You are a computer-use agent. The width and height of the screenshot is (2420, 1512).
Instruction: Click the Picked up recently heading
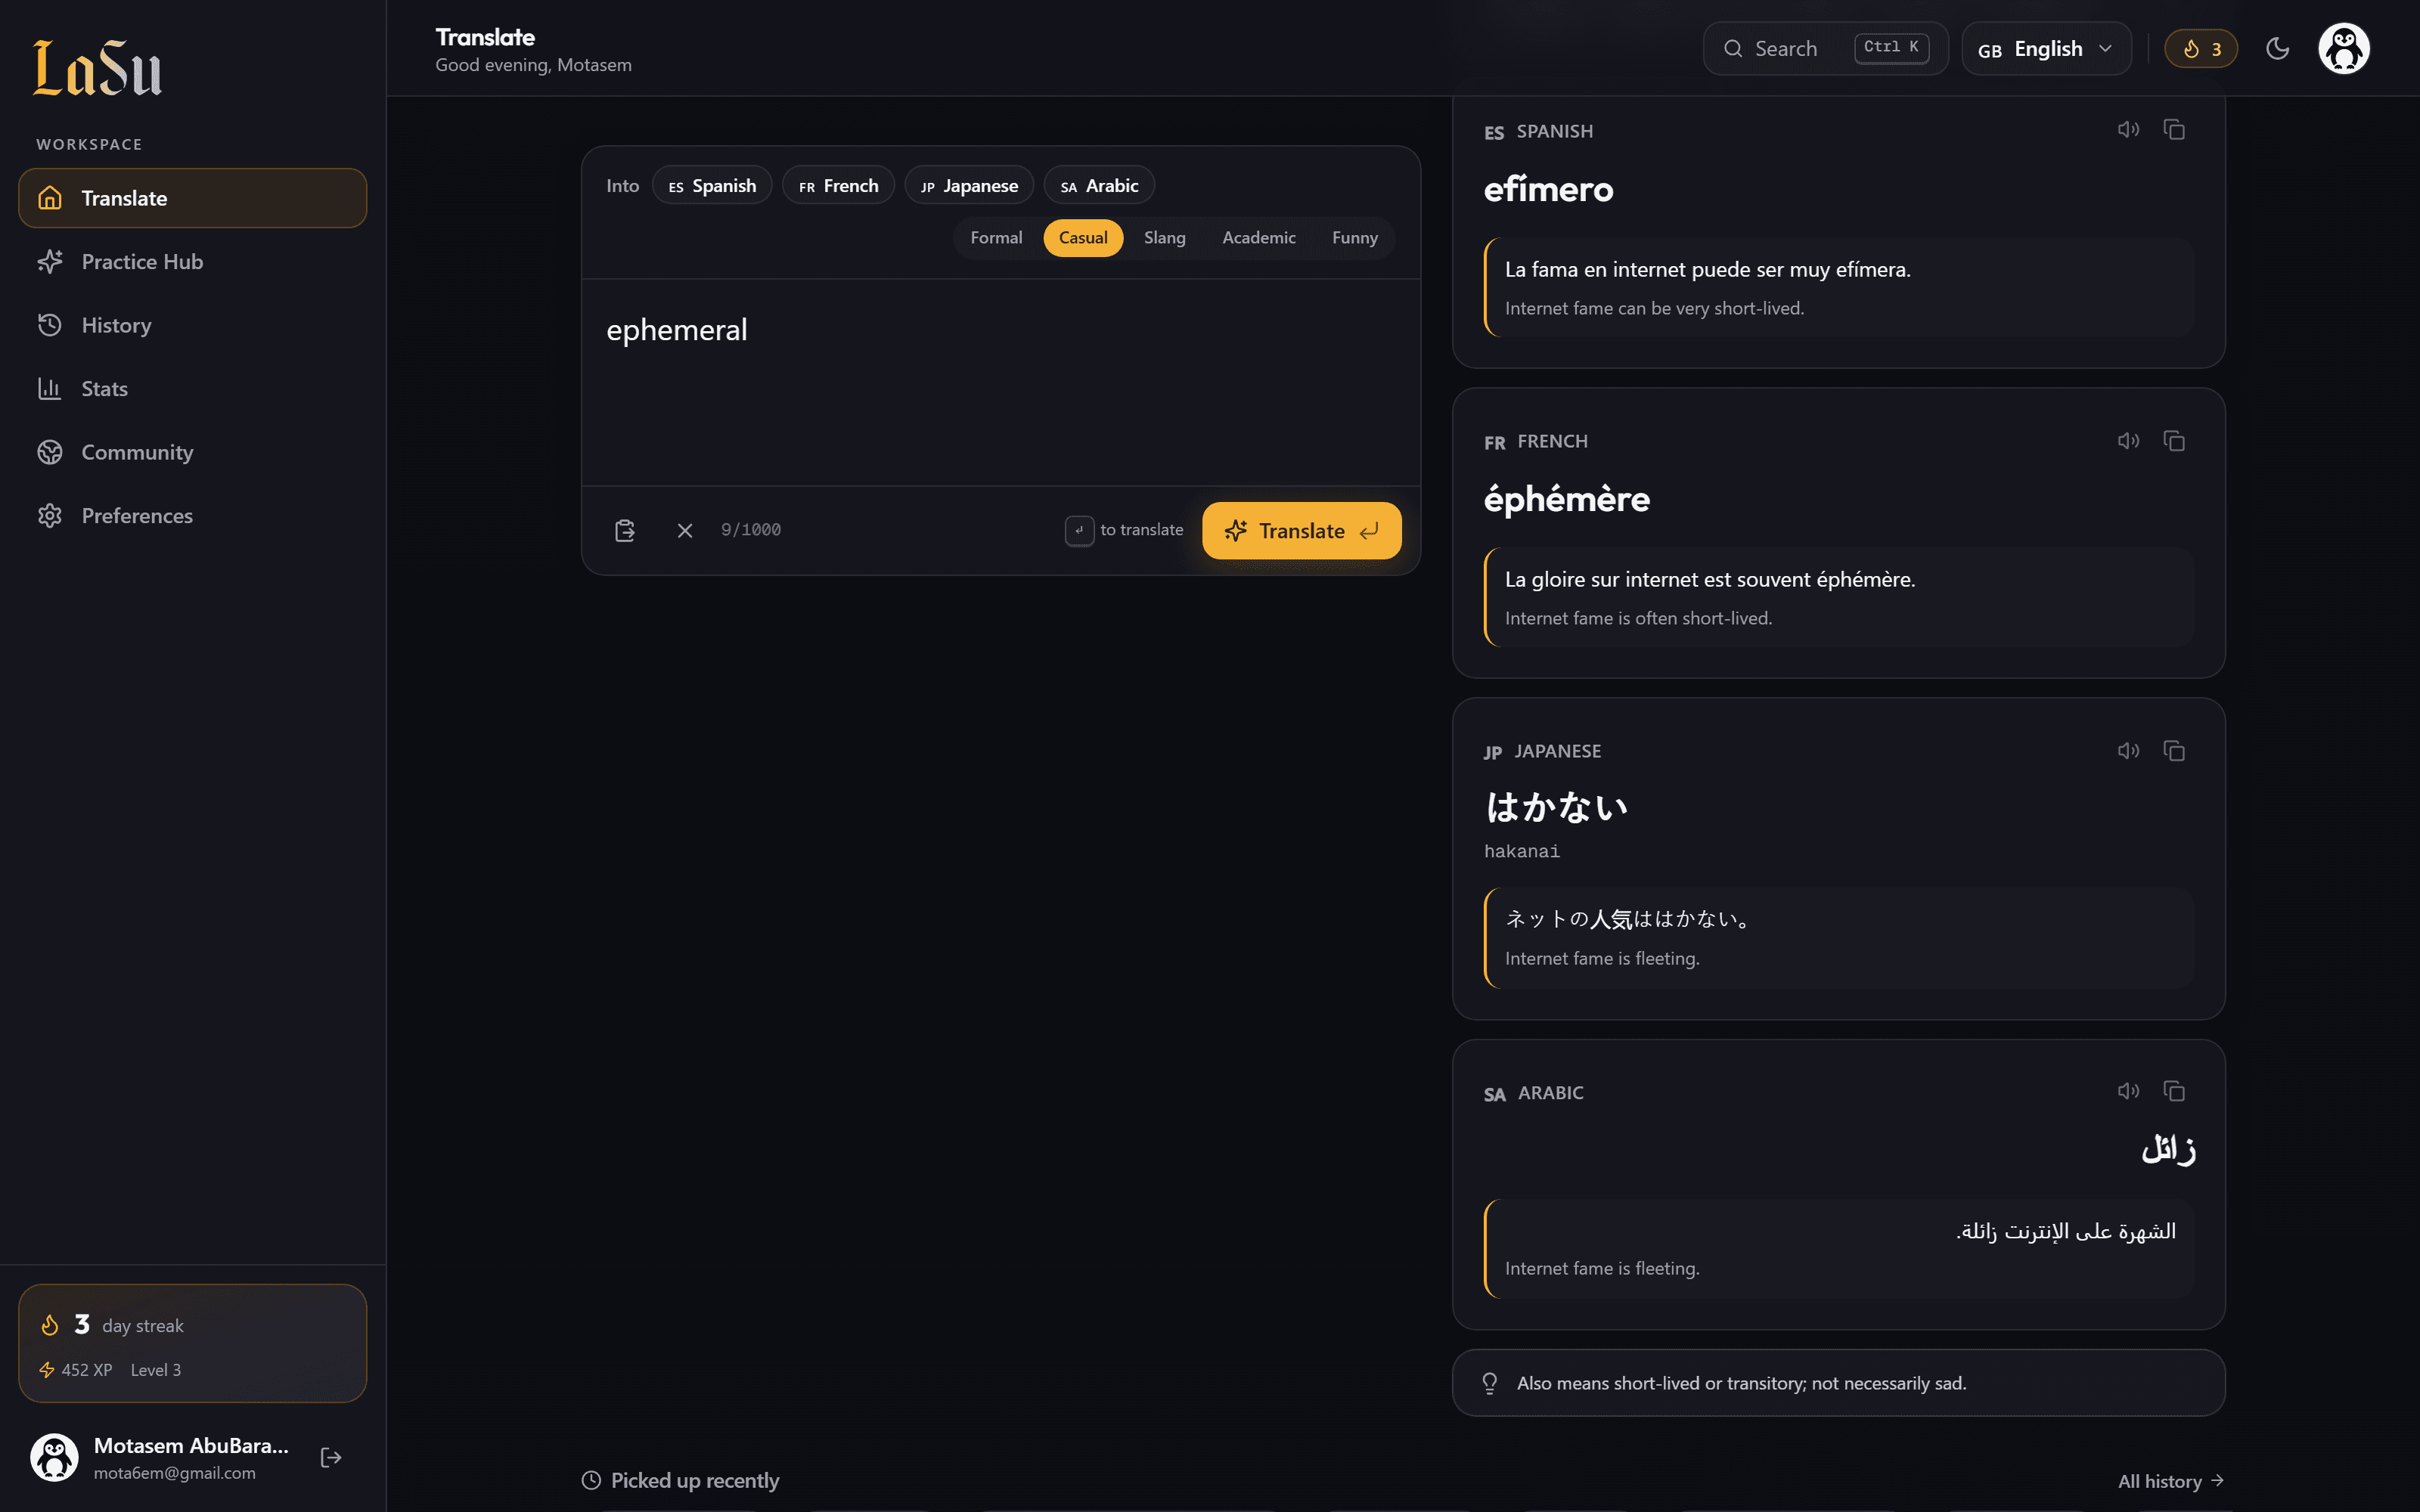[x=694, y=1481]
